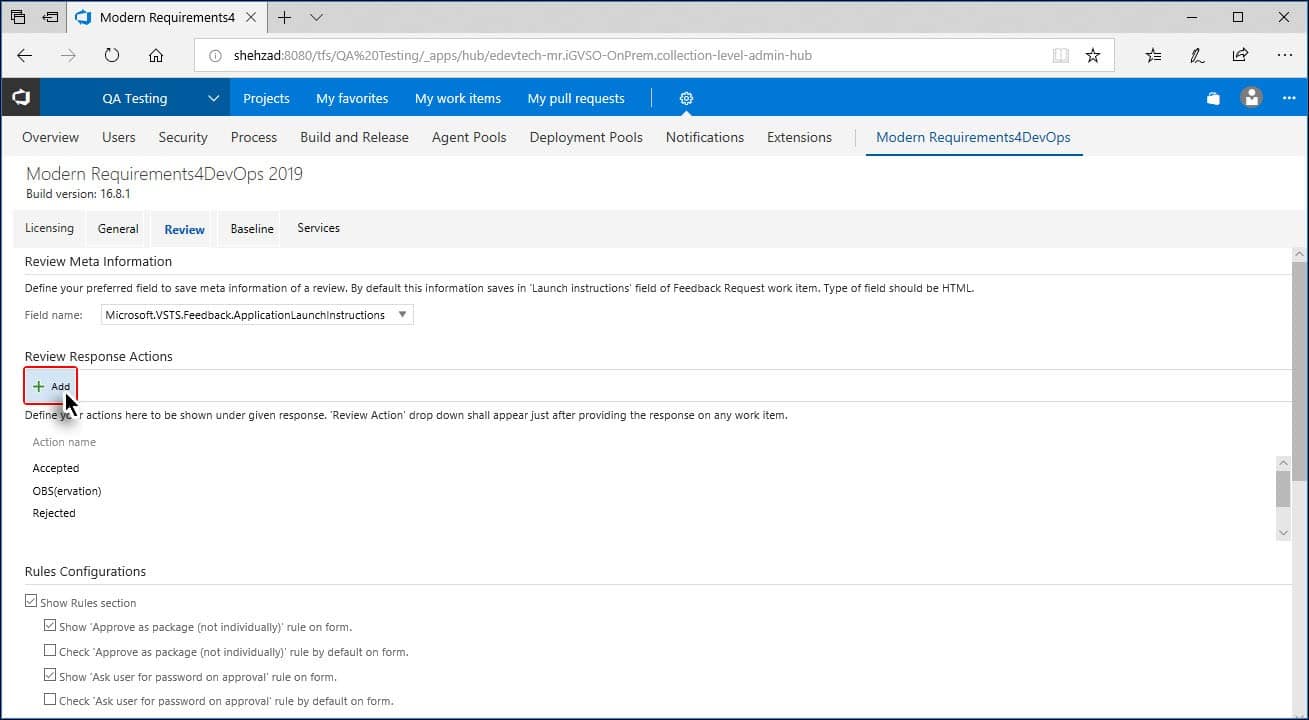Switch to the General tab
This screenshot has width=1309, height=720.
pyautogui.click(x=118, y=229)
